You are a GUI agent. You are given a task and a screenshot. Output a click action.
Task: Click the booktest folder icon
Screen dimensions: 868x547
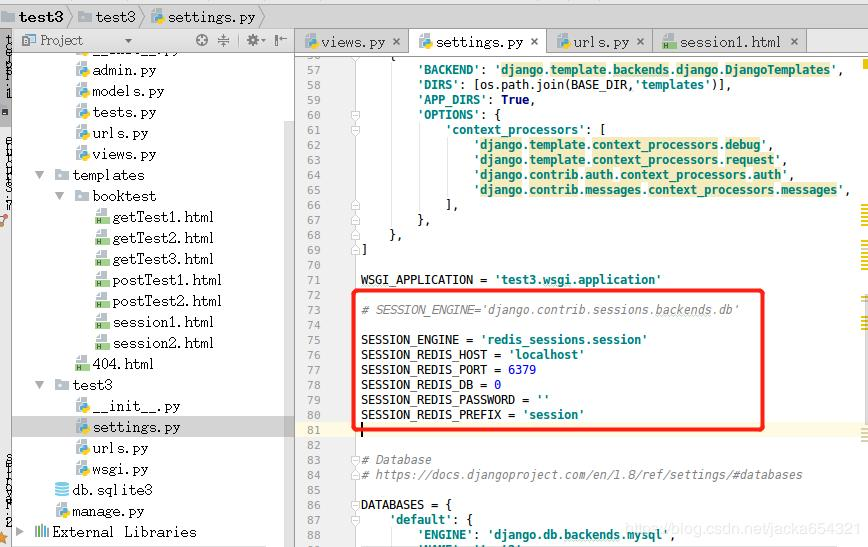[x=82, y=196]
